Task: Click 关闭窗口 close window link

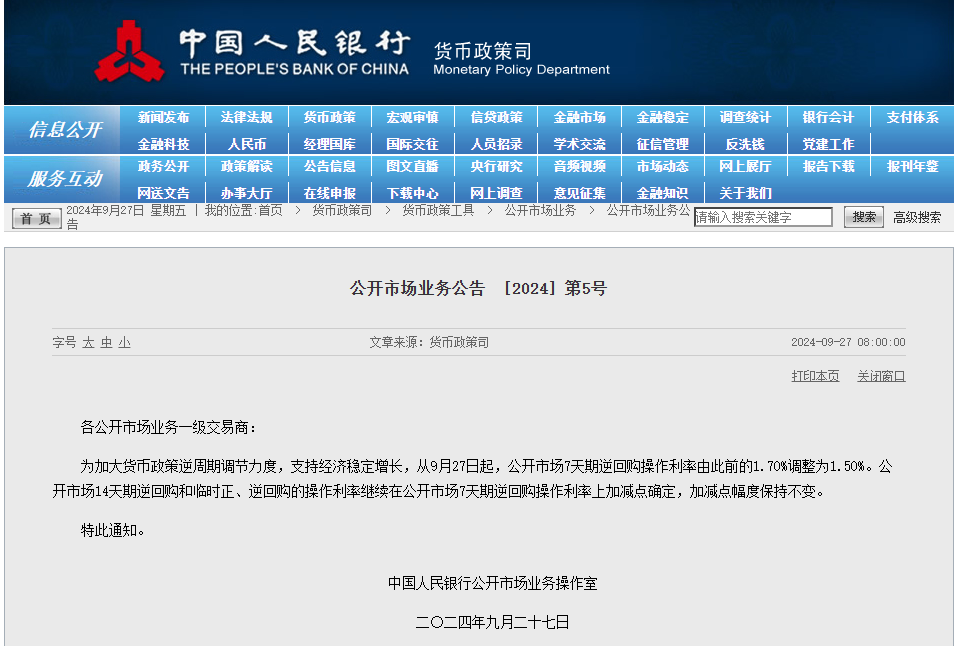Action: [x=881, y=376]
